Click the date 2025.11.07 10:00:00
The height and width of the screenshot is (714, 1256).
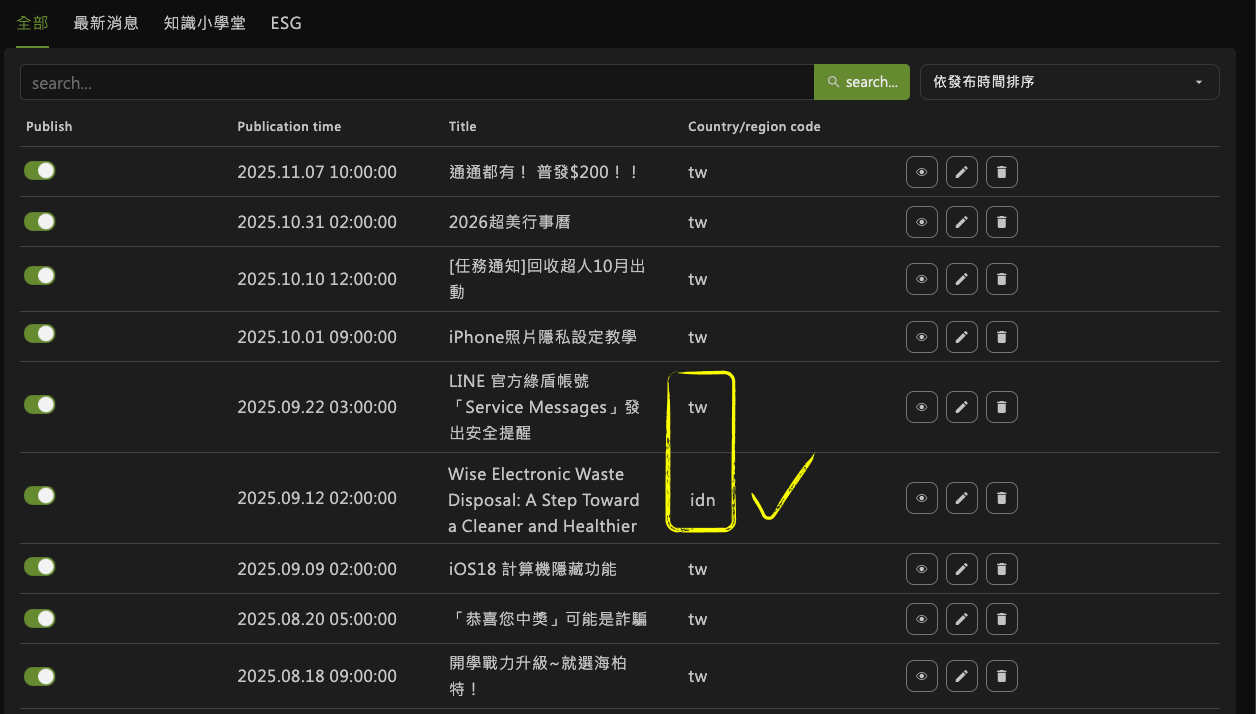(x=317, y=172)
